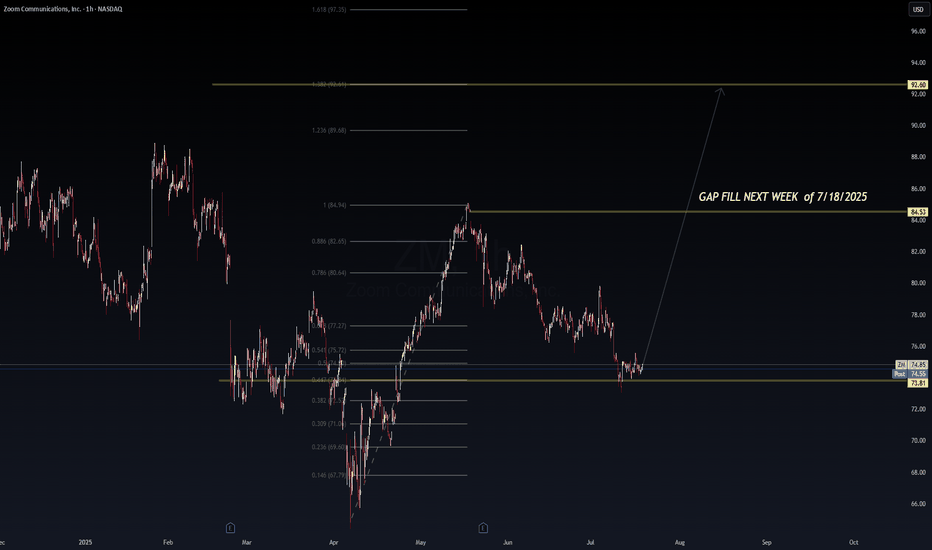This screenshot has width=932, height=550.
Task: Click the 72.00 price scale label
Action: pyautogui.click(x=918, y=409)
